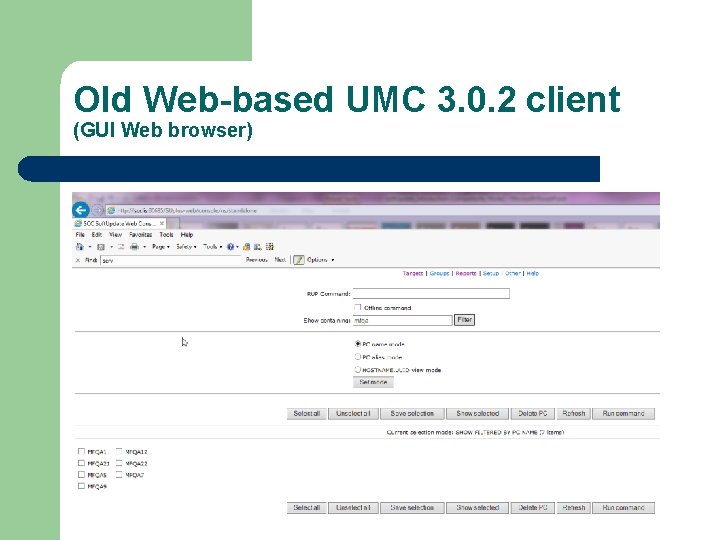
Task: Click the Find text box
Action: pos(170,260)
